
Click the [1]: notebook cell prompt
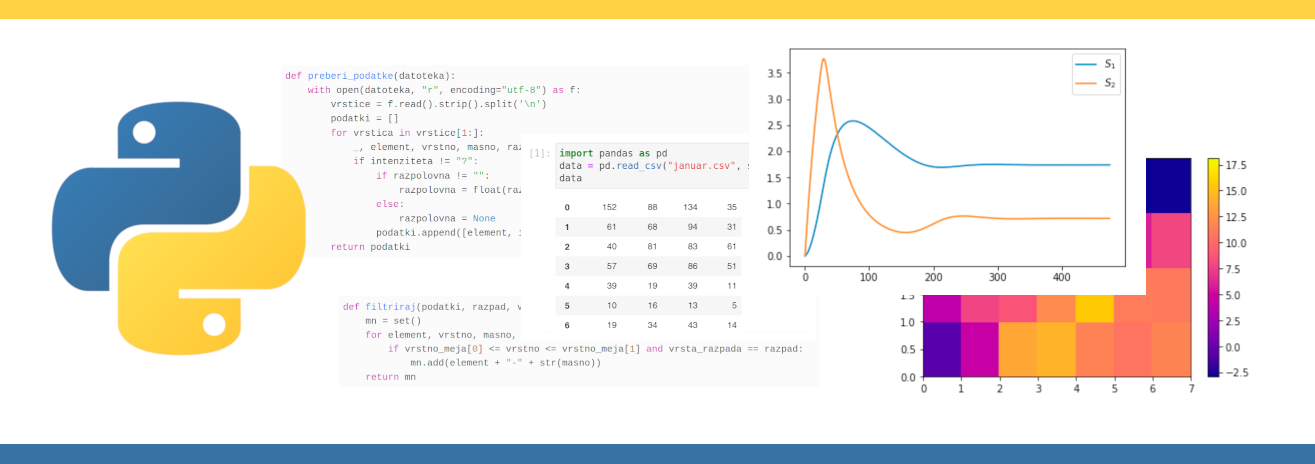pyautogui.click(x=539, y=153)
